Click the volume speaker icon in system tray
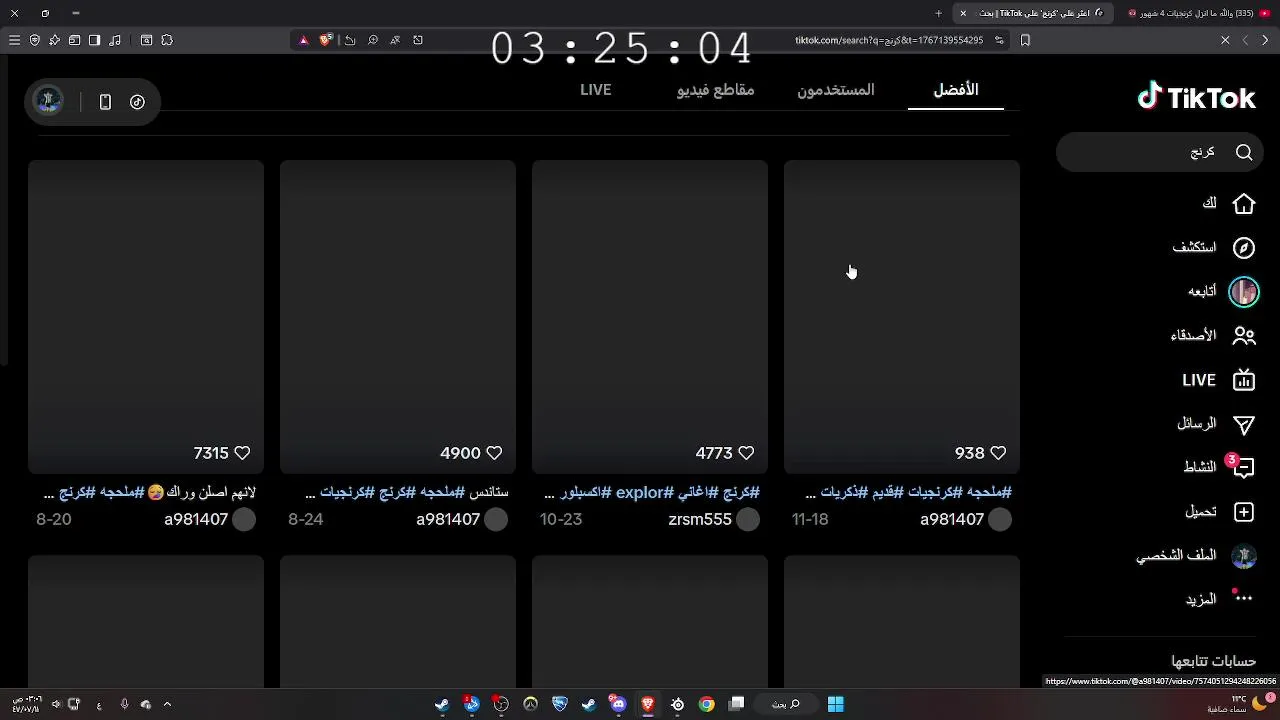The image size is (1280, 720). (56, 704)
